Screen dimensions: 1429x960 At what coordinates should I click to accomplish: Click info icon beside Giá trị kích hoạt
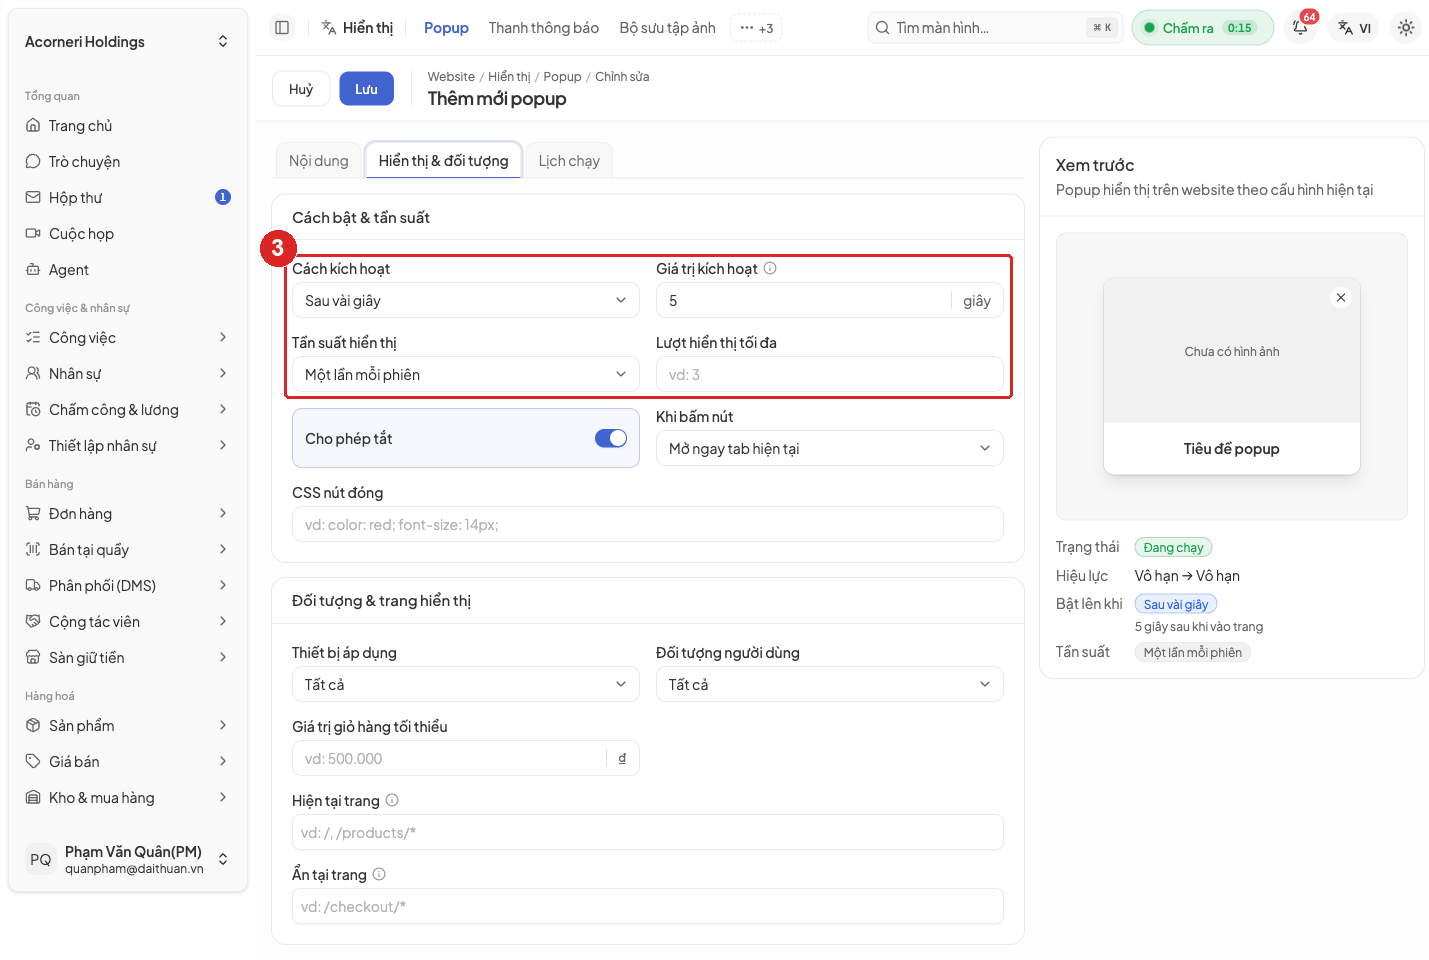[770, 268]
